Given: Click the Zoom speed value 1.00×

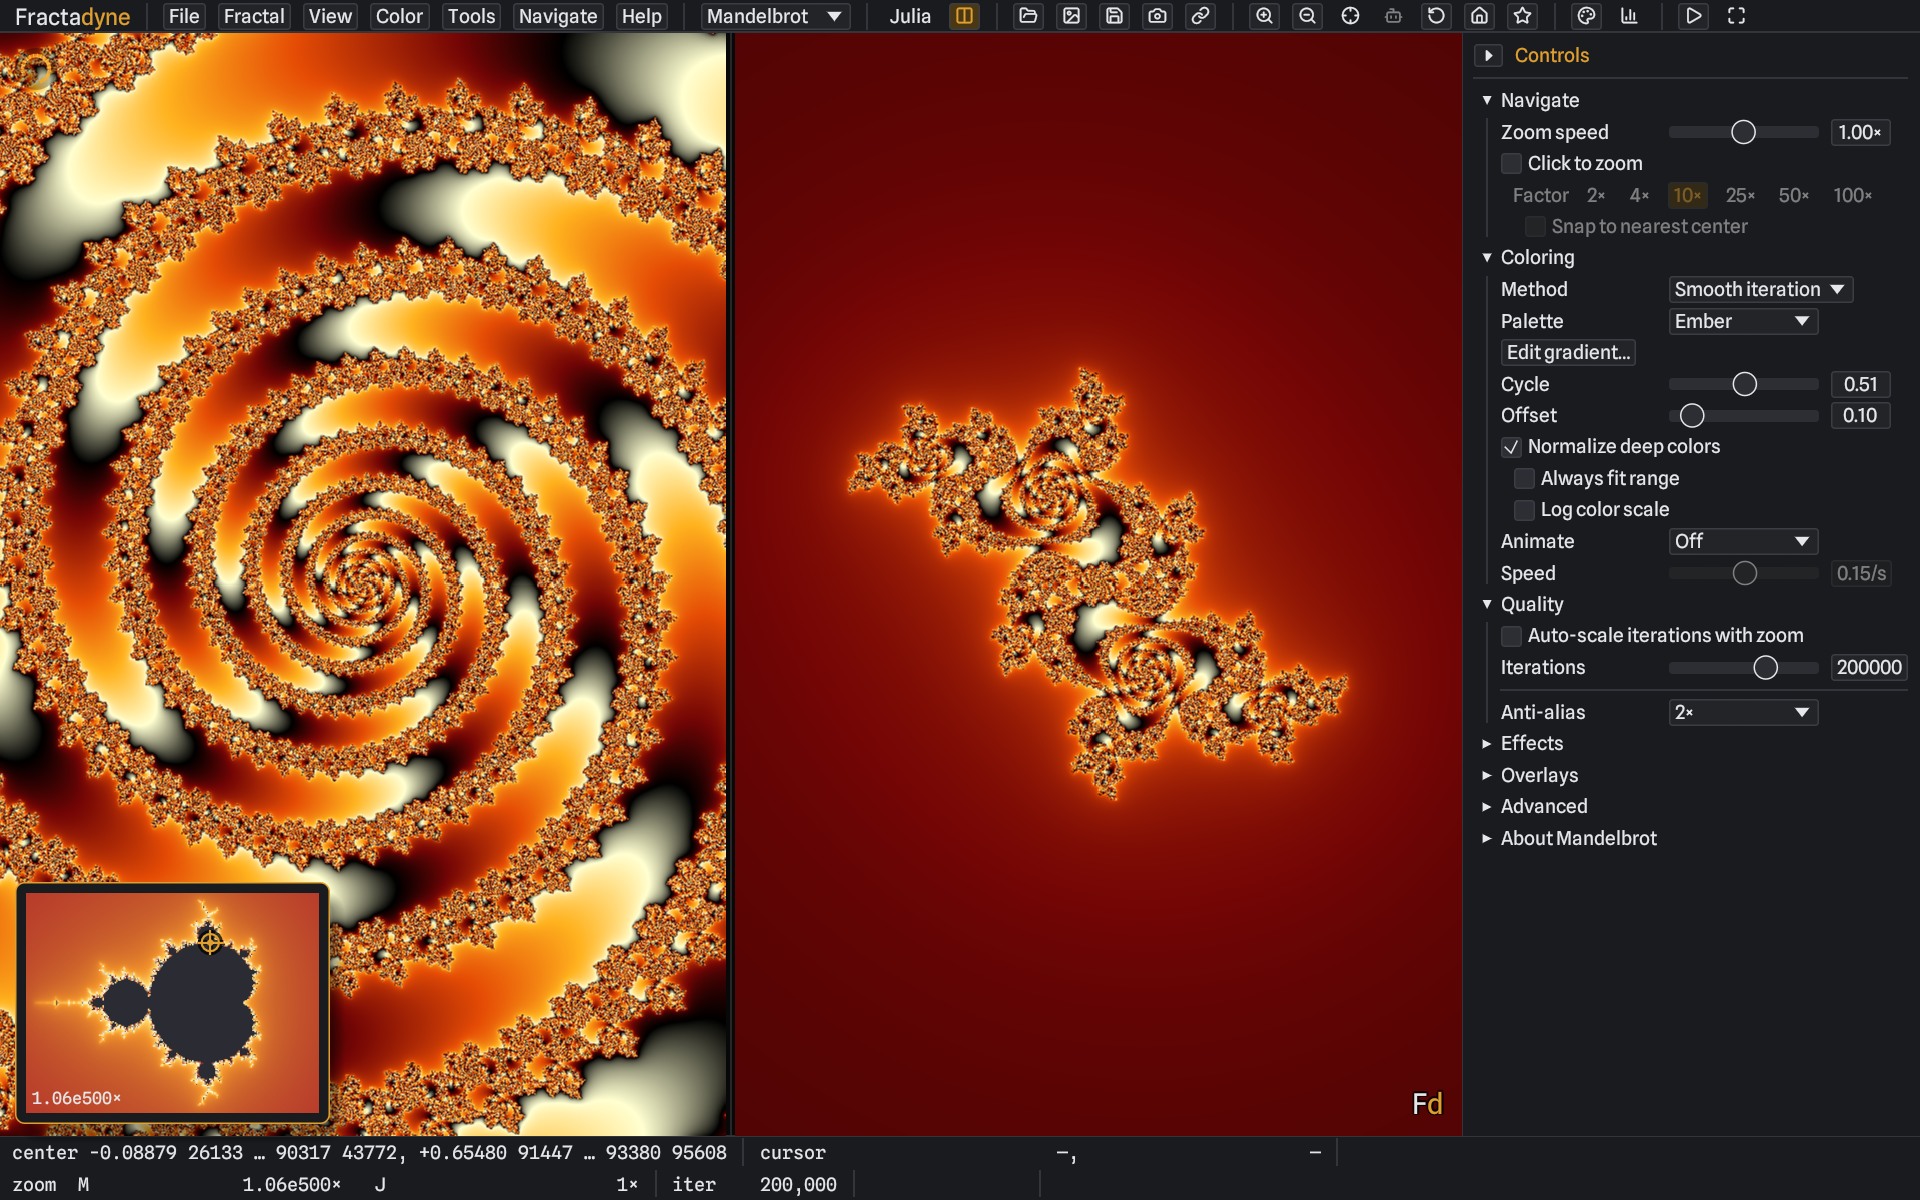Looking at the screenshot, I should click(x=1860, y=132).
